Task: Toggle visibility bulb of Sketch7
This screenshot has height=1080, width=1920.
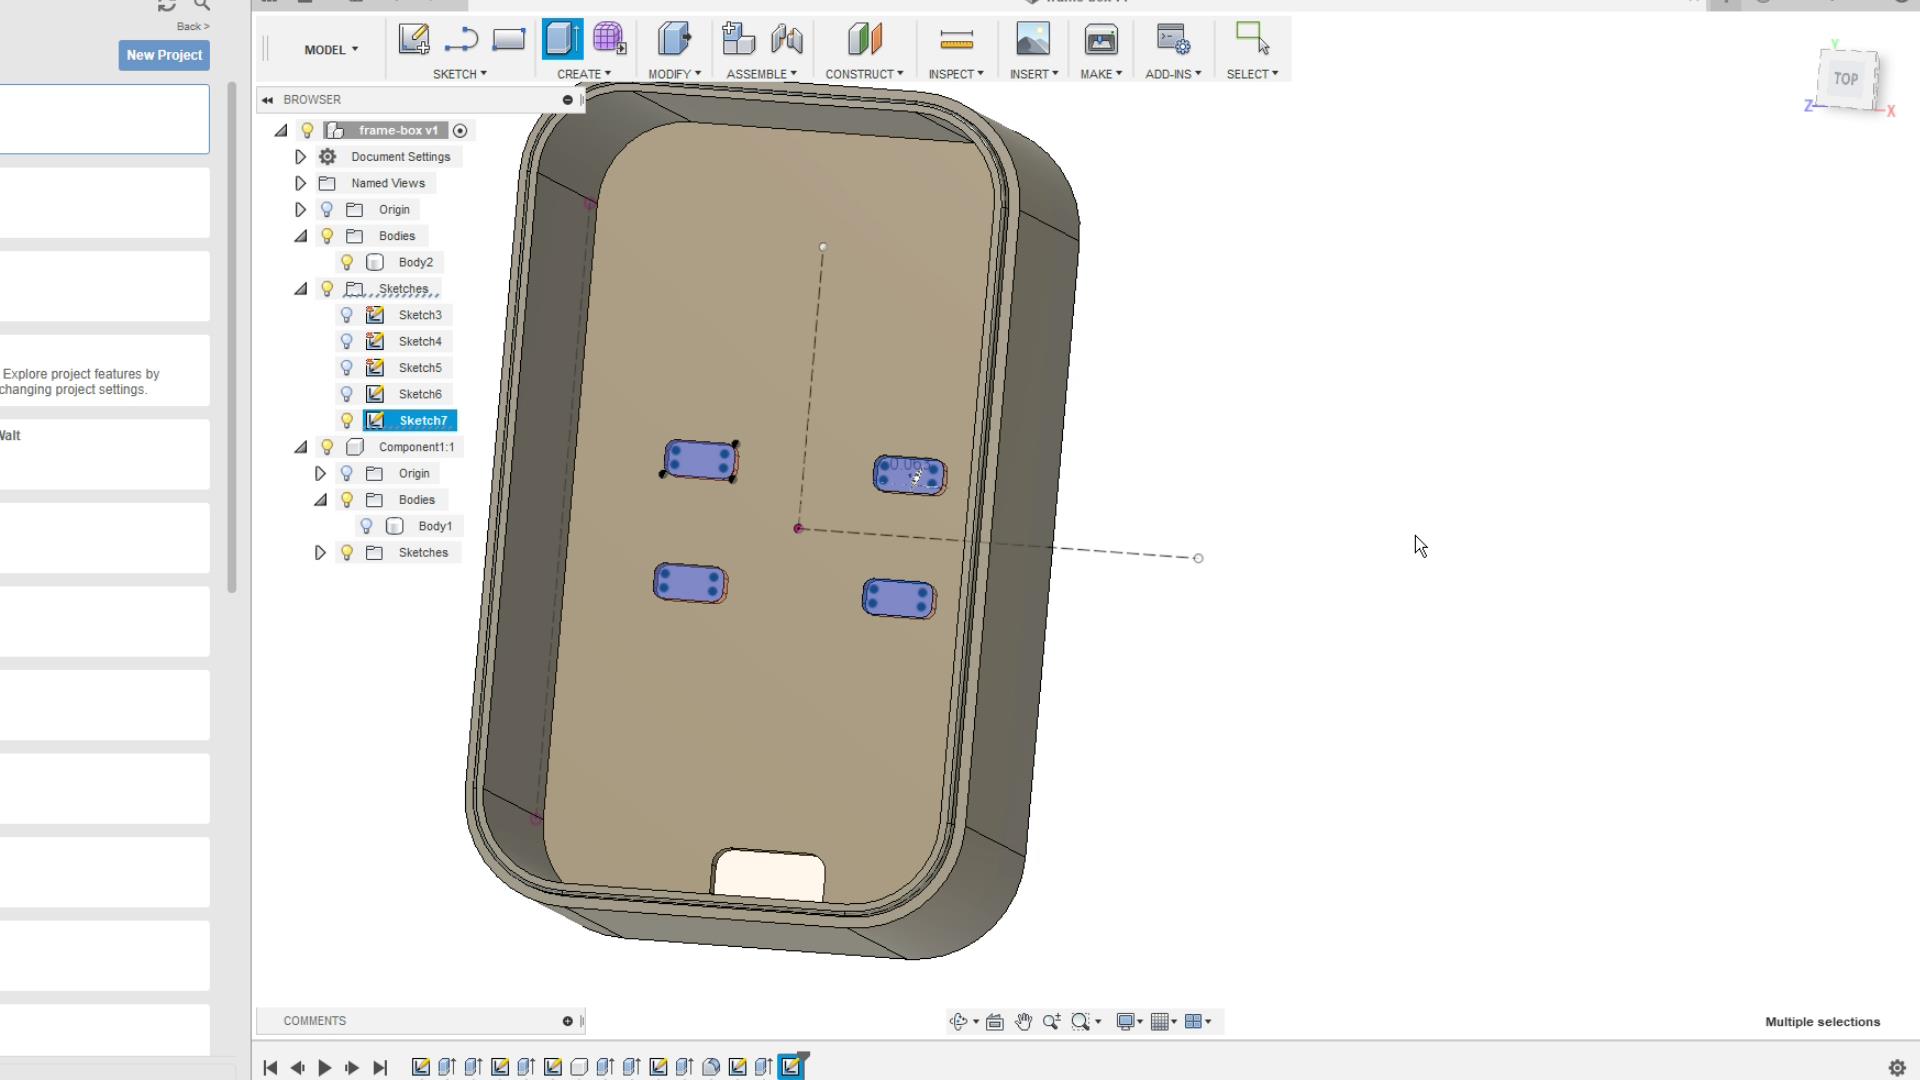Action: [347, 421]
